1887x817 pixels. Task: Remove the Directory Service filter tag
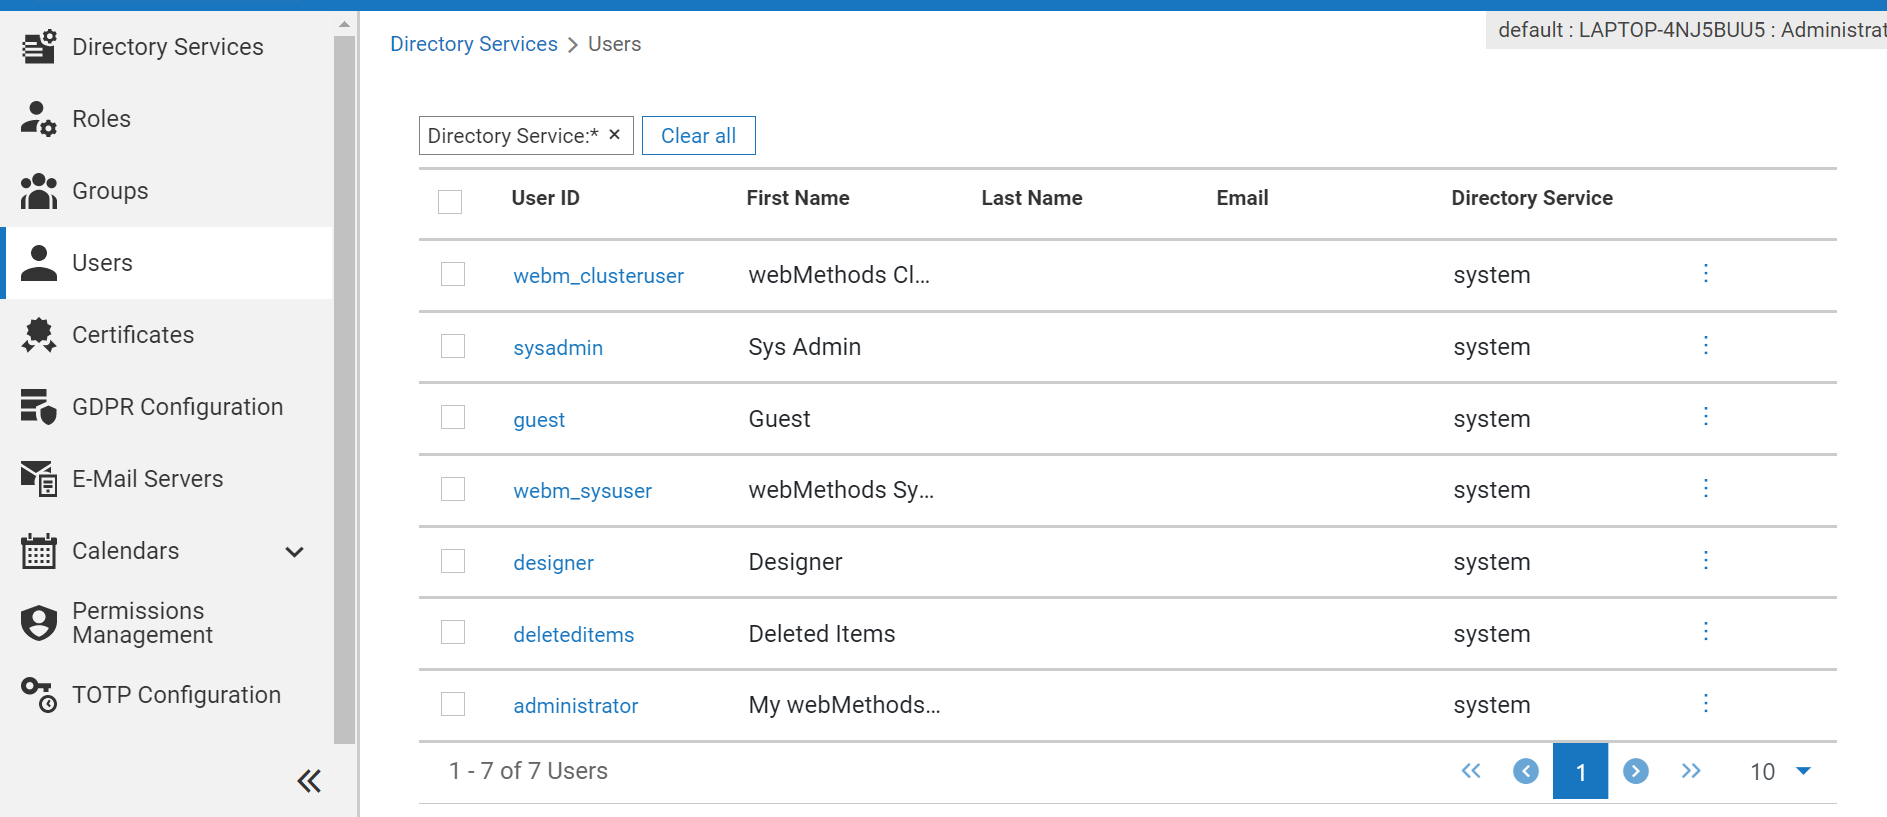[615, 135]
